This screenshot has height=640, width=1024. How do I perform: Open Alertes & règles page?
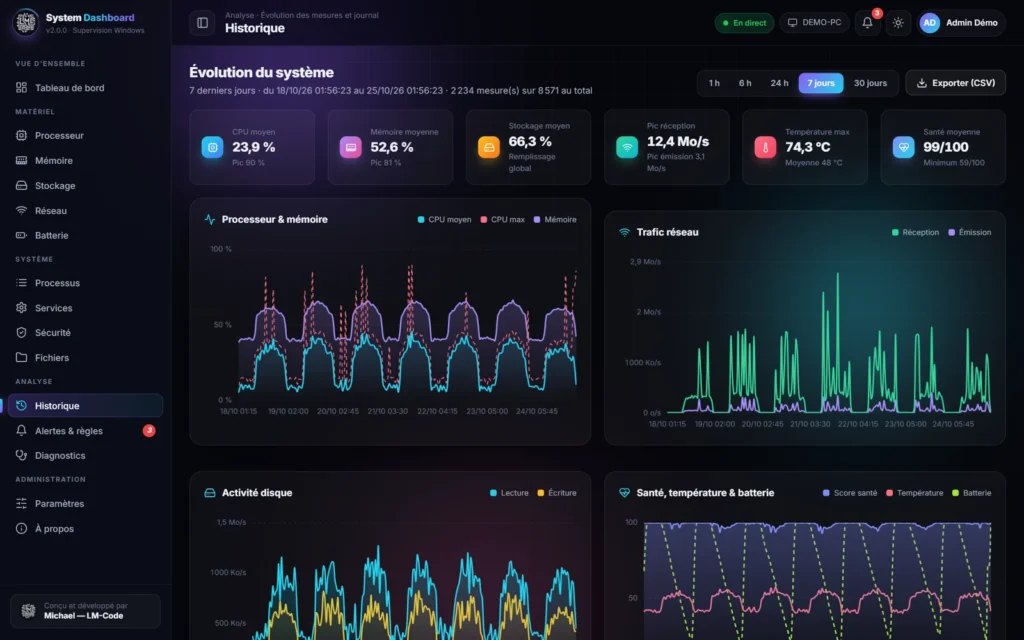pyautogui.click(x=86, y=430)
